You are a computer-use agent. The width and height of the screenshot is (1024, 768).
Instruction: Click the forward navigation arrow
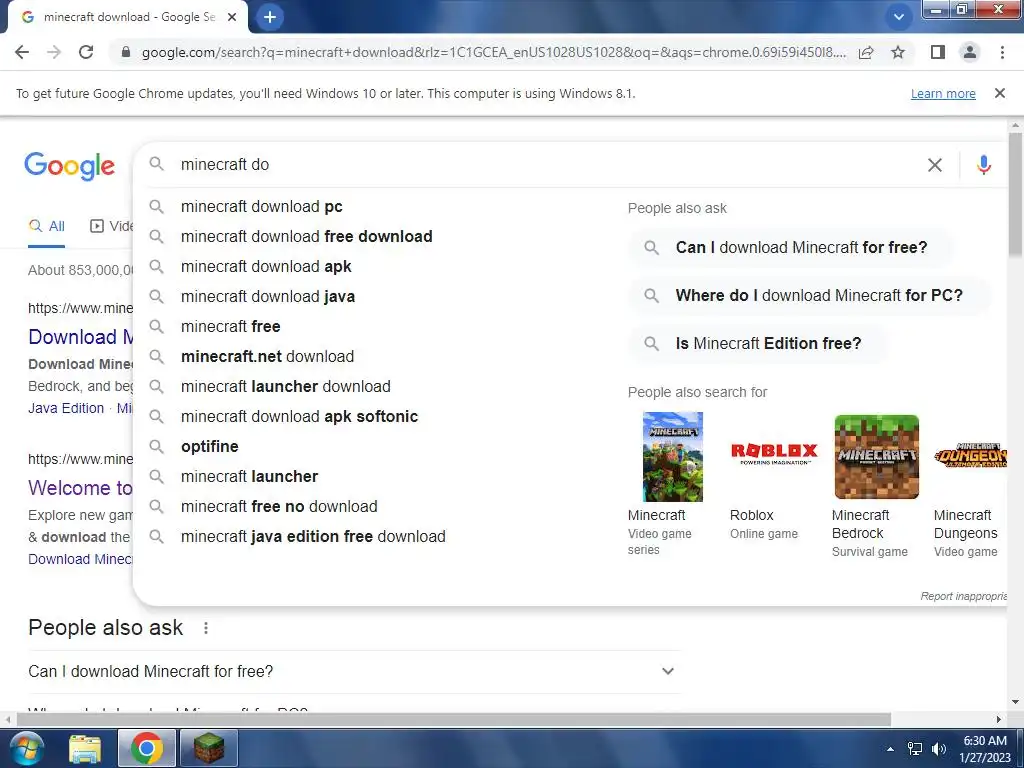point(54,52)
